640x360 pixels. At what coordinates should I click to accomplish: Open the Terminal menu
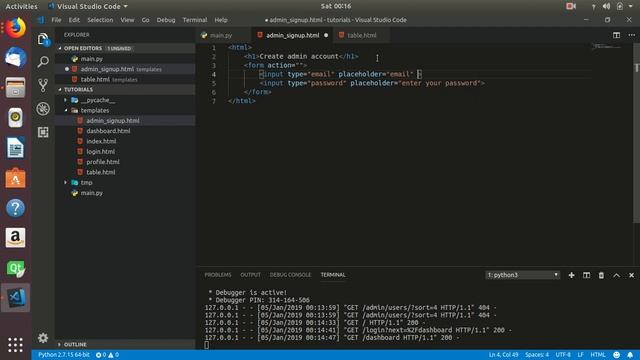coord(195,20)
